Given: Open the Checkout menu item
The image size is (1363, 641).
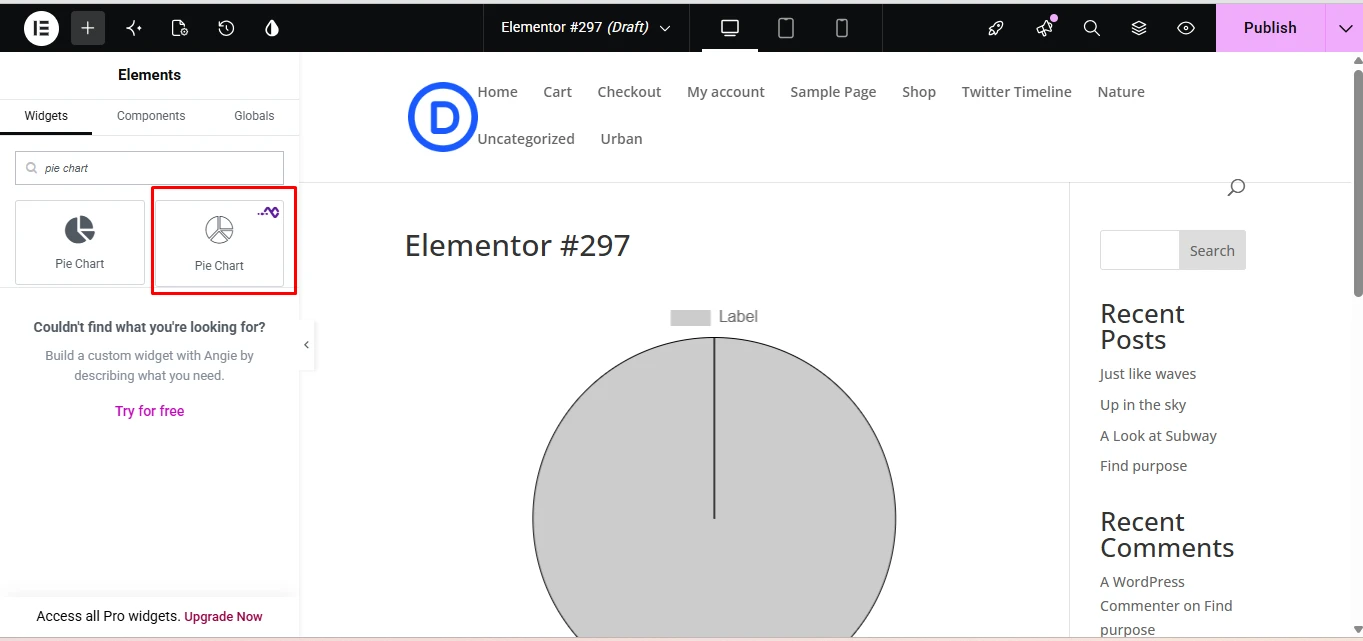Looking at the screenshot, I should (629, 92).
